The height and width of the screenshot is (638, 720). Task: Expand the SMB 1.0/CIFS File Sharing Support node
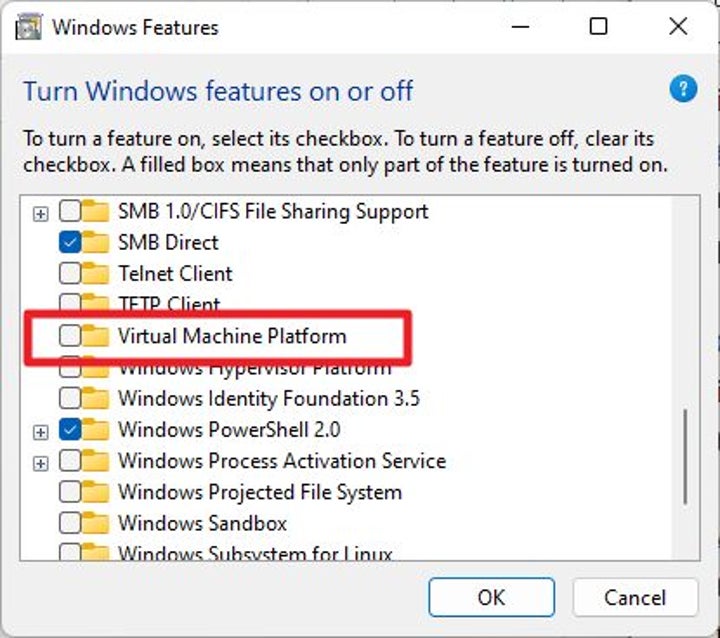coord(40,212)
